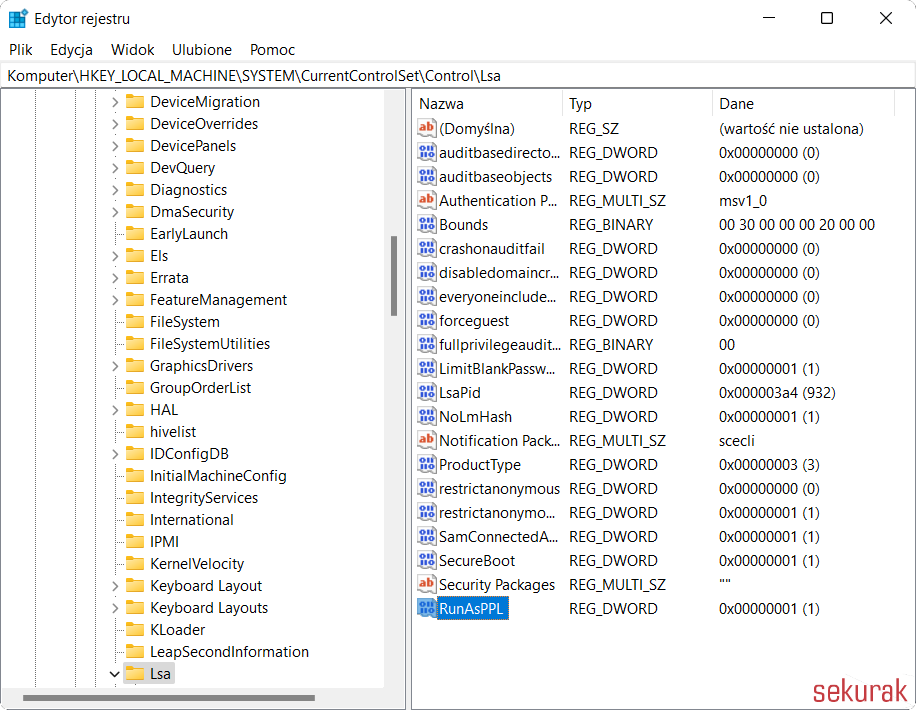Image resolution: width=916 pixels, height=710 pixels.
Task: Click the GroupOrderList folder icon
Action: tap(135, 387)
